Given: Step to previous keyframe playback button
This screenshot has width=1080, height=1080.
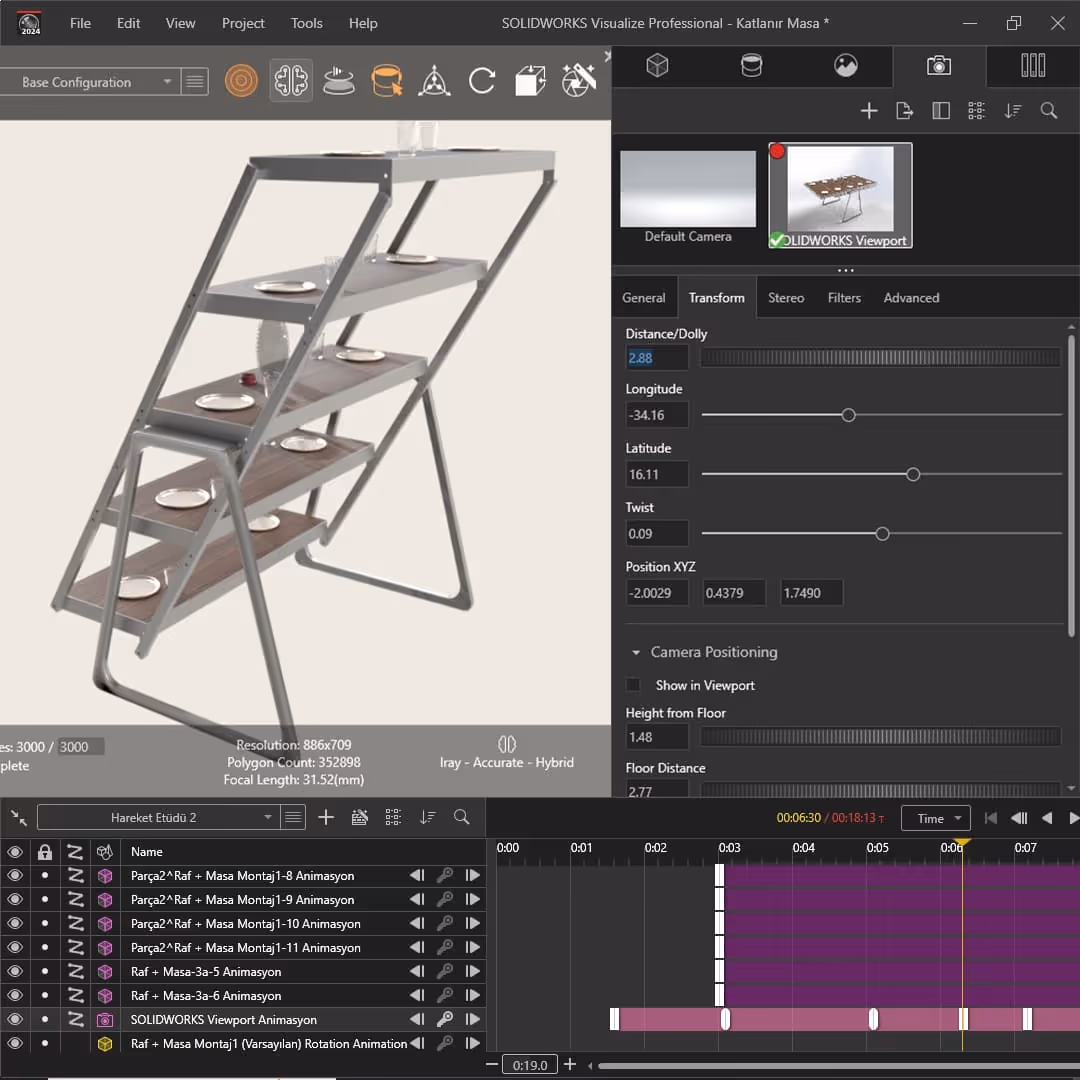Looking at the screenshot, I should coord(1019,818).
